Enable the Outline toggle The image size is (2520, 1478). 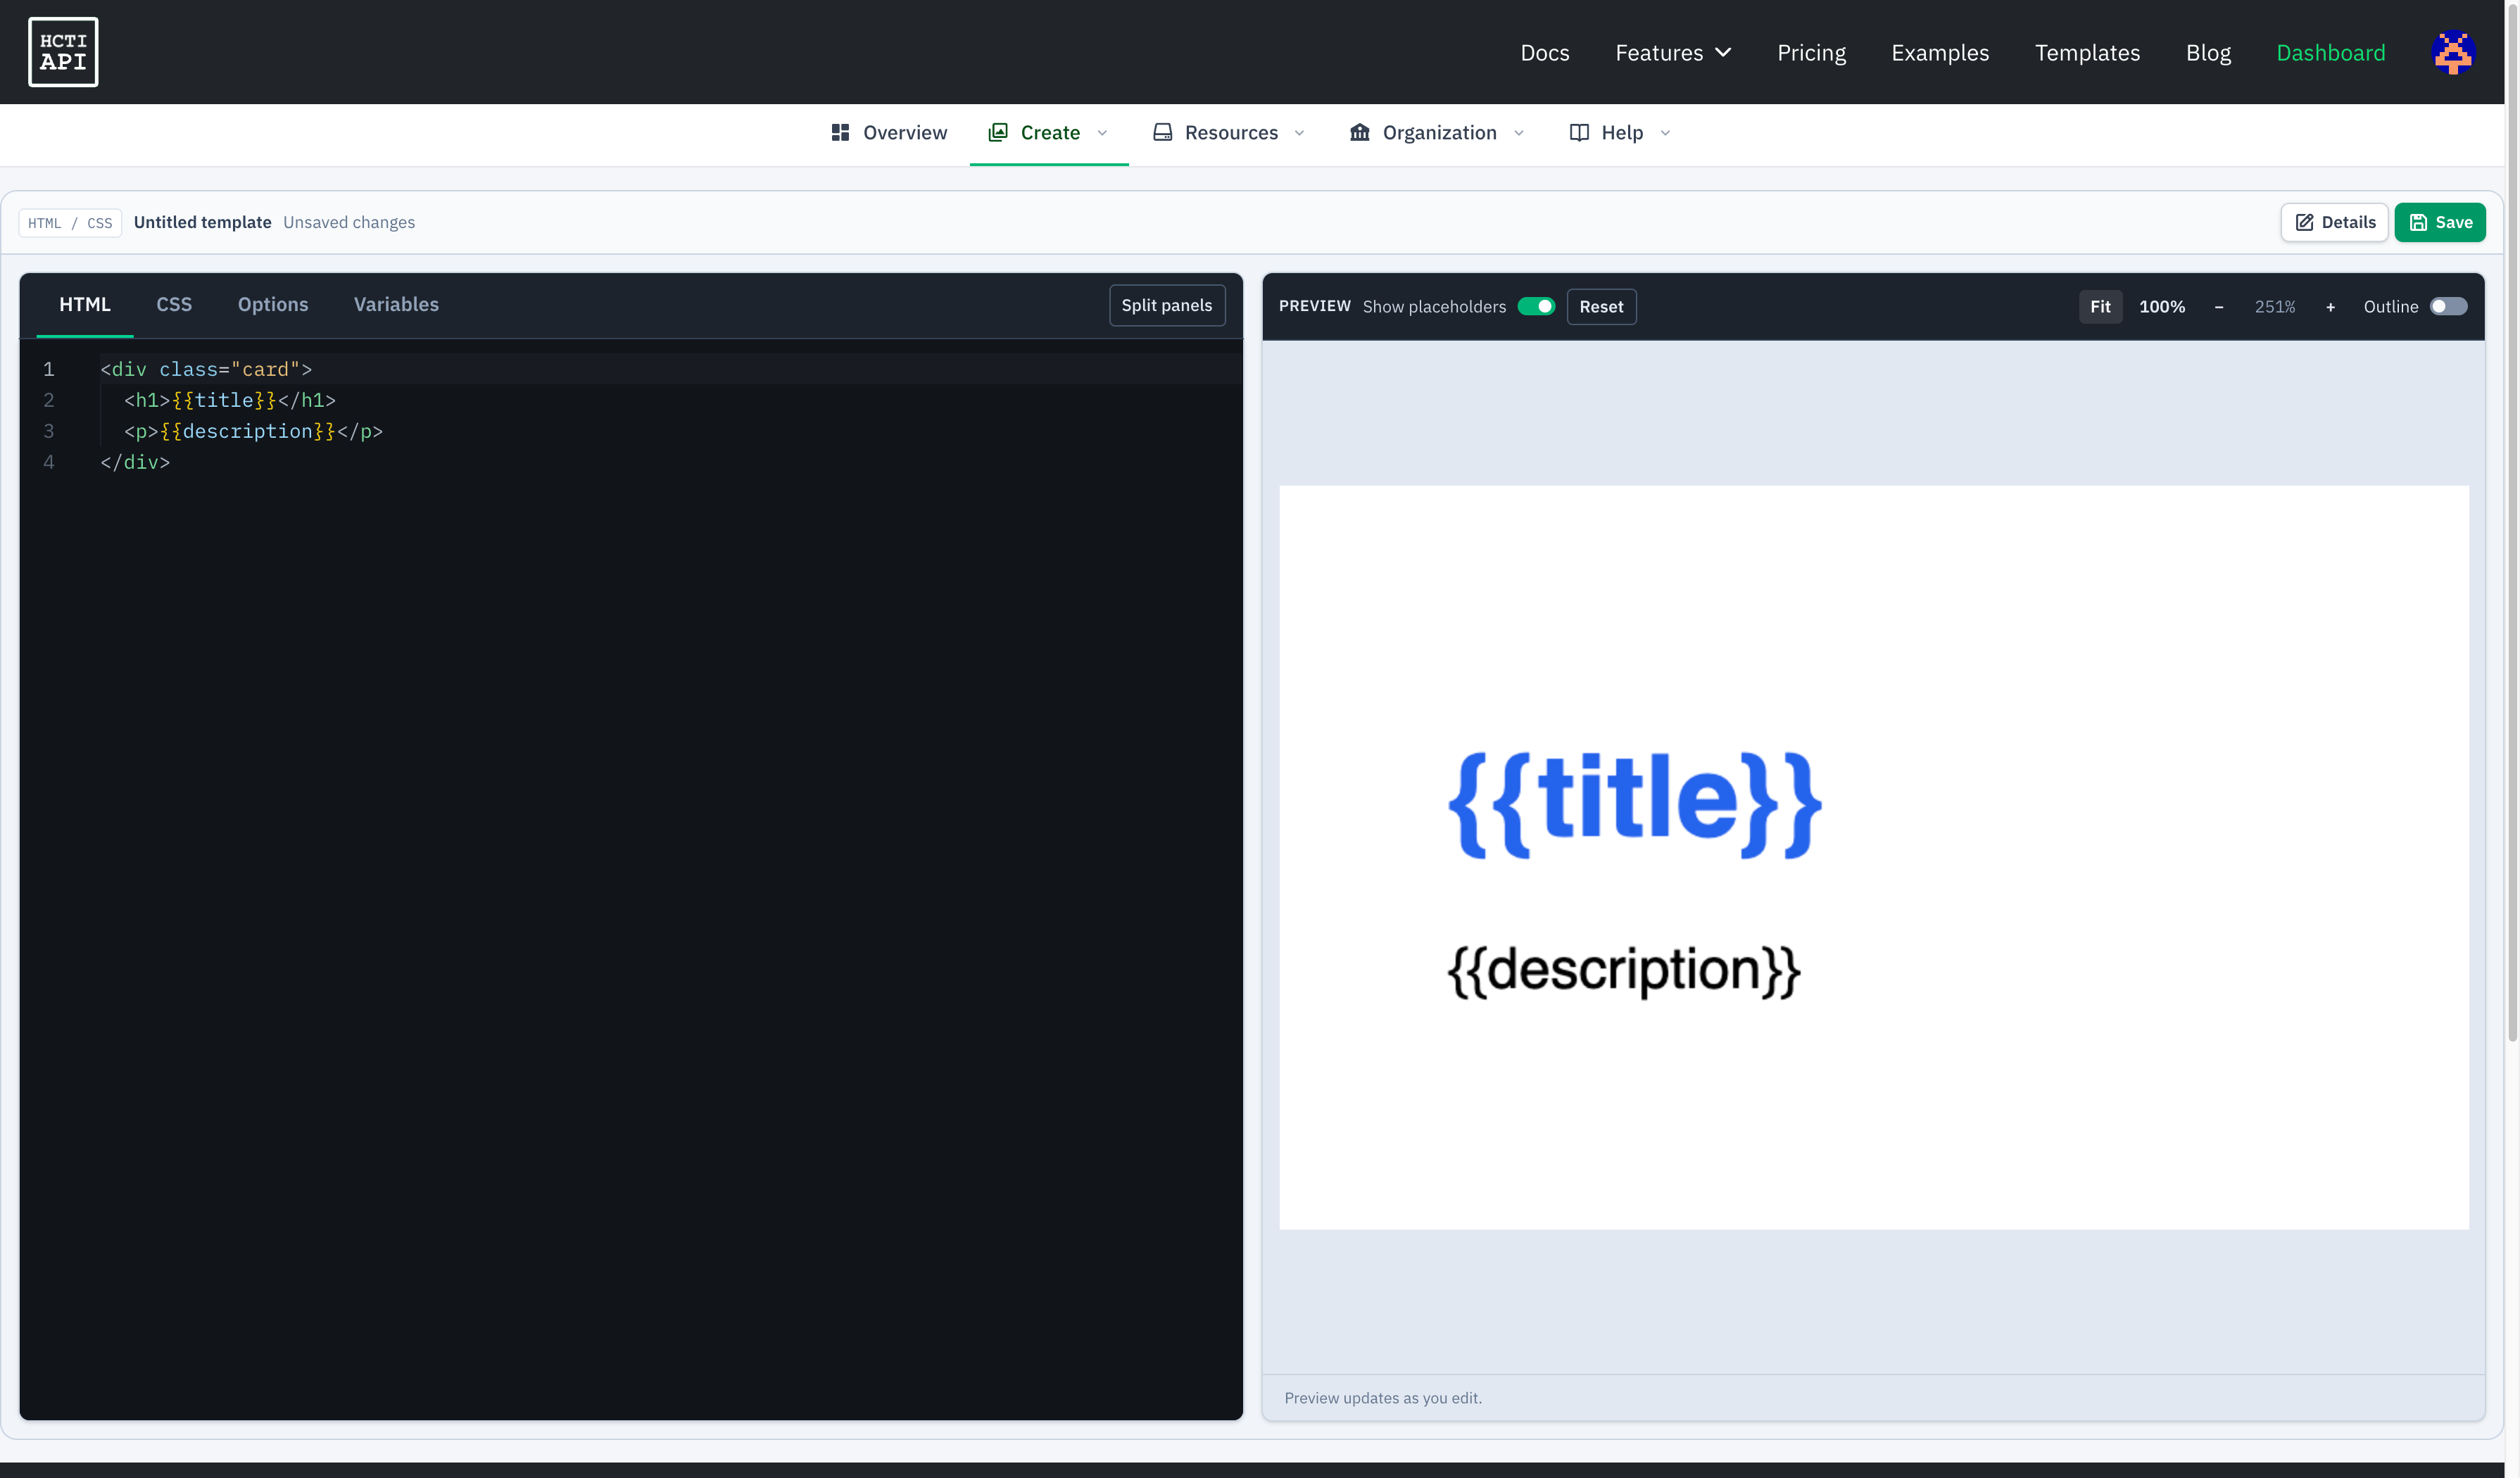tap(2448, 306)
